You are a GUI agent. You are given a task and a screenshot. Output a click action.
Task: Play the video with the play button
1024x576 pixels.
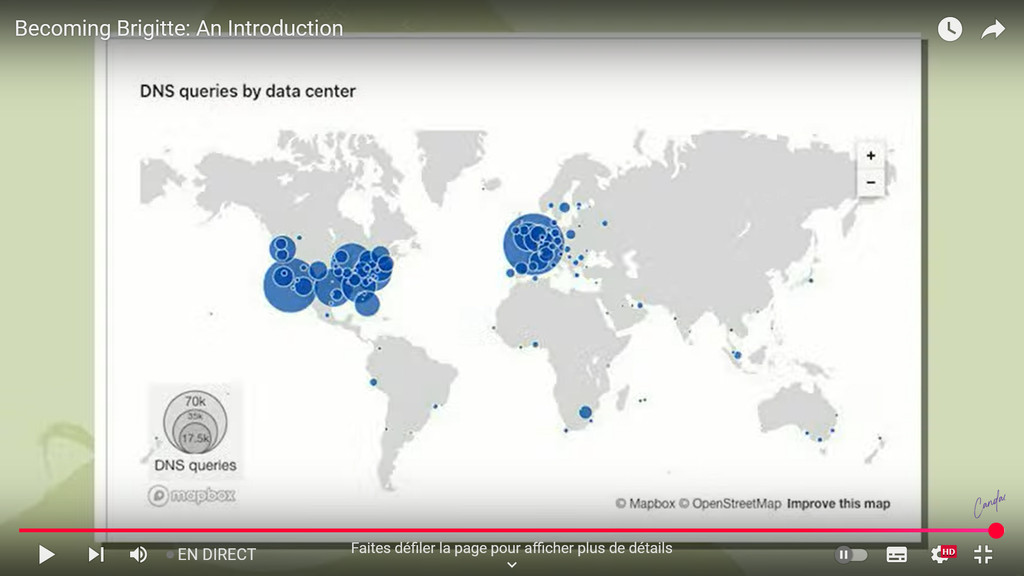(x=46, y=554)
